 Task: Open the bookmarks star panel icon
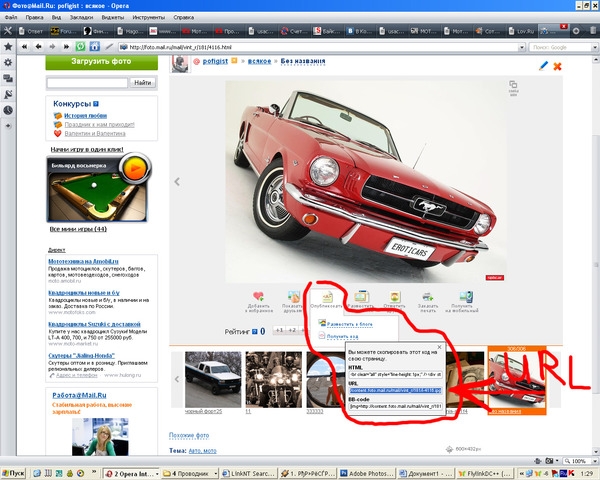8,47
